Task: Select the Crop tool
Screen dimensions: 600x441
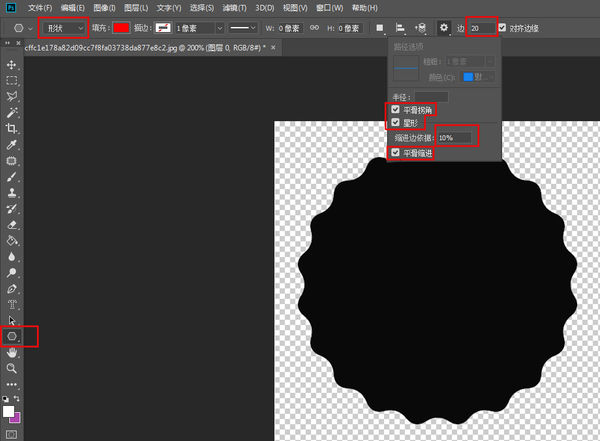Action: (x=11, y=128)
